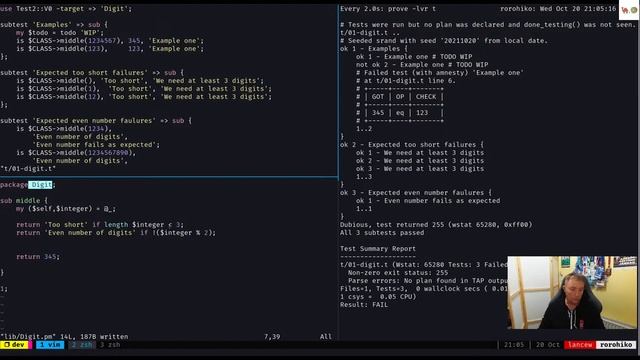640x360 pixels.
Task: Click the '1..3' plan line
Action: (x=364, y=177)
